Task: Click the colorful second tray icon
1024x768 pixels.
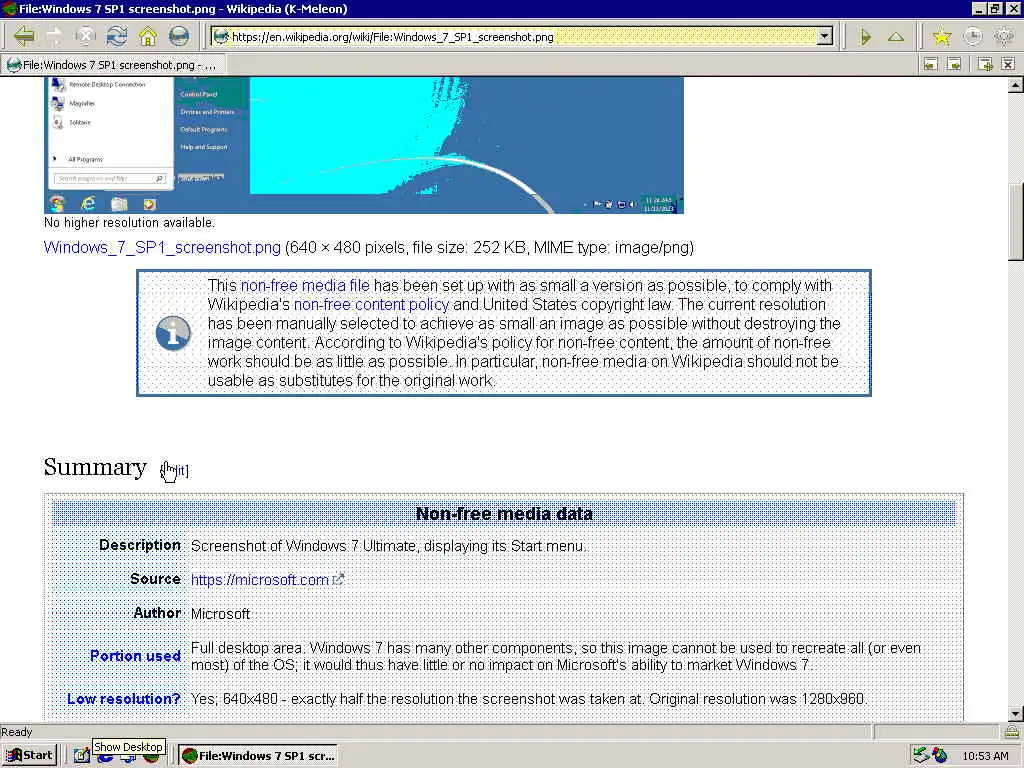Action: 940,755
